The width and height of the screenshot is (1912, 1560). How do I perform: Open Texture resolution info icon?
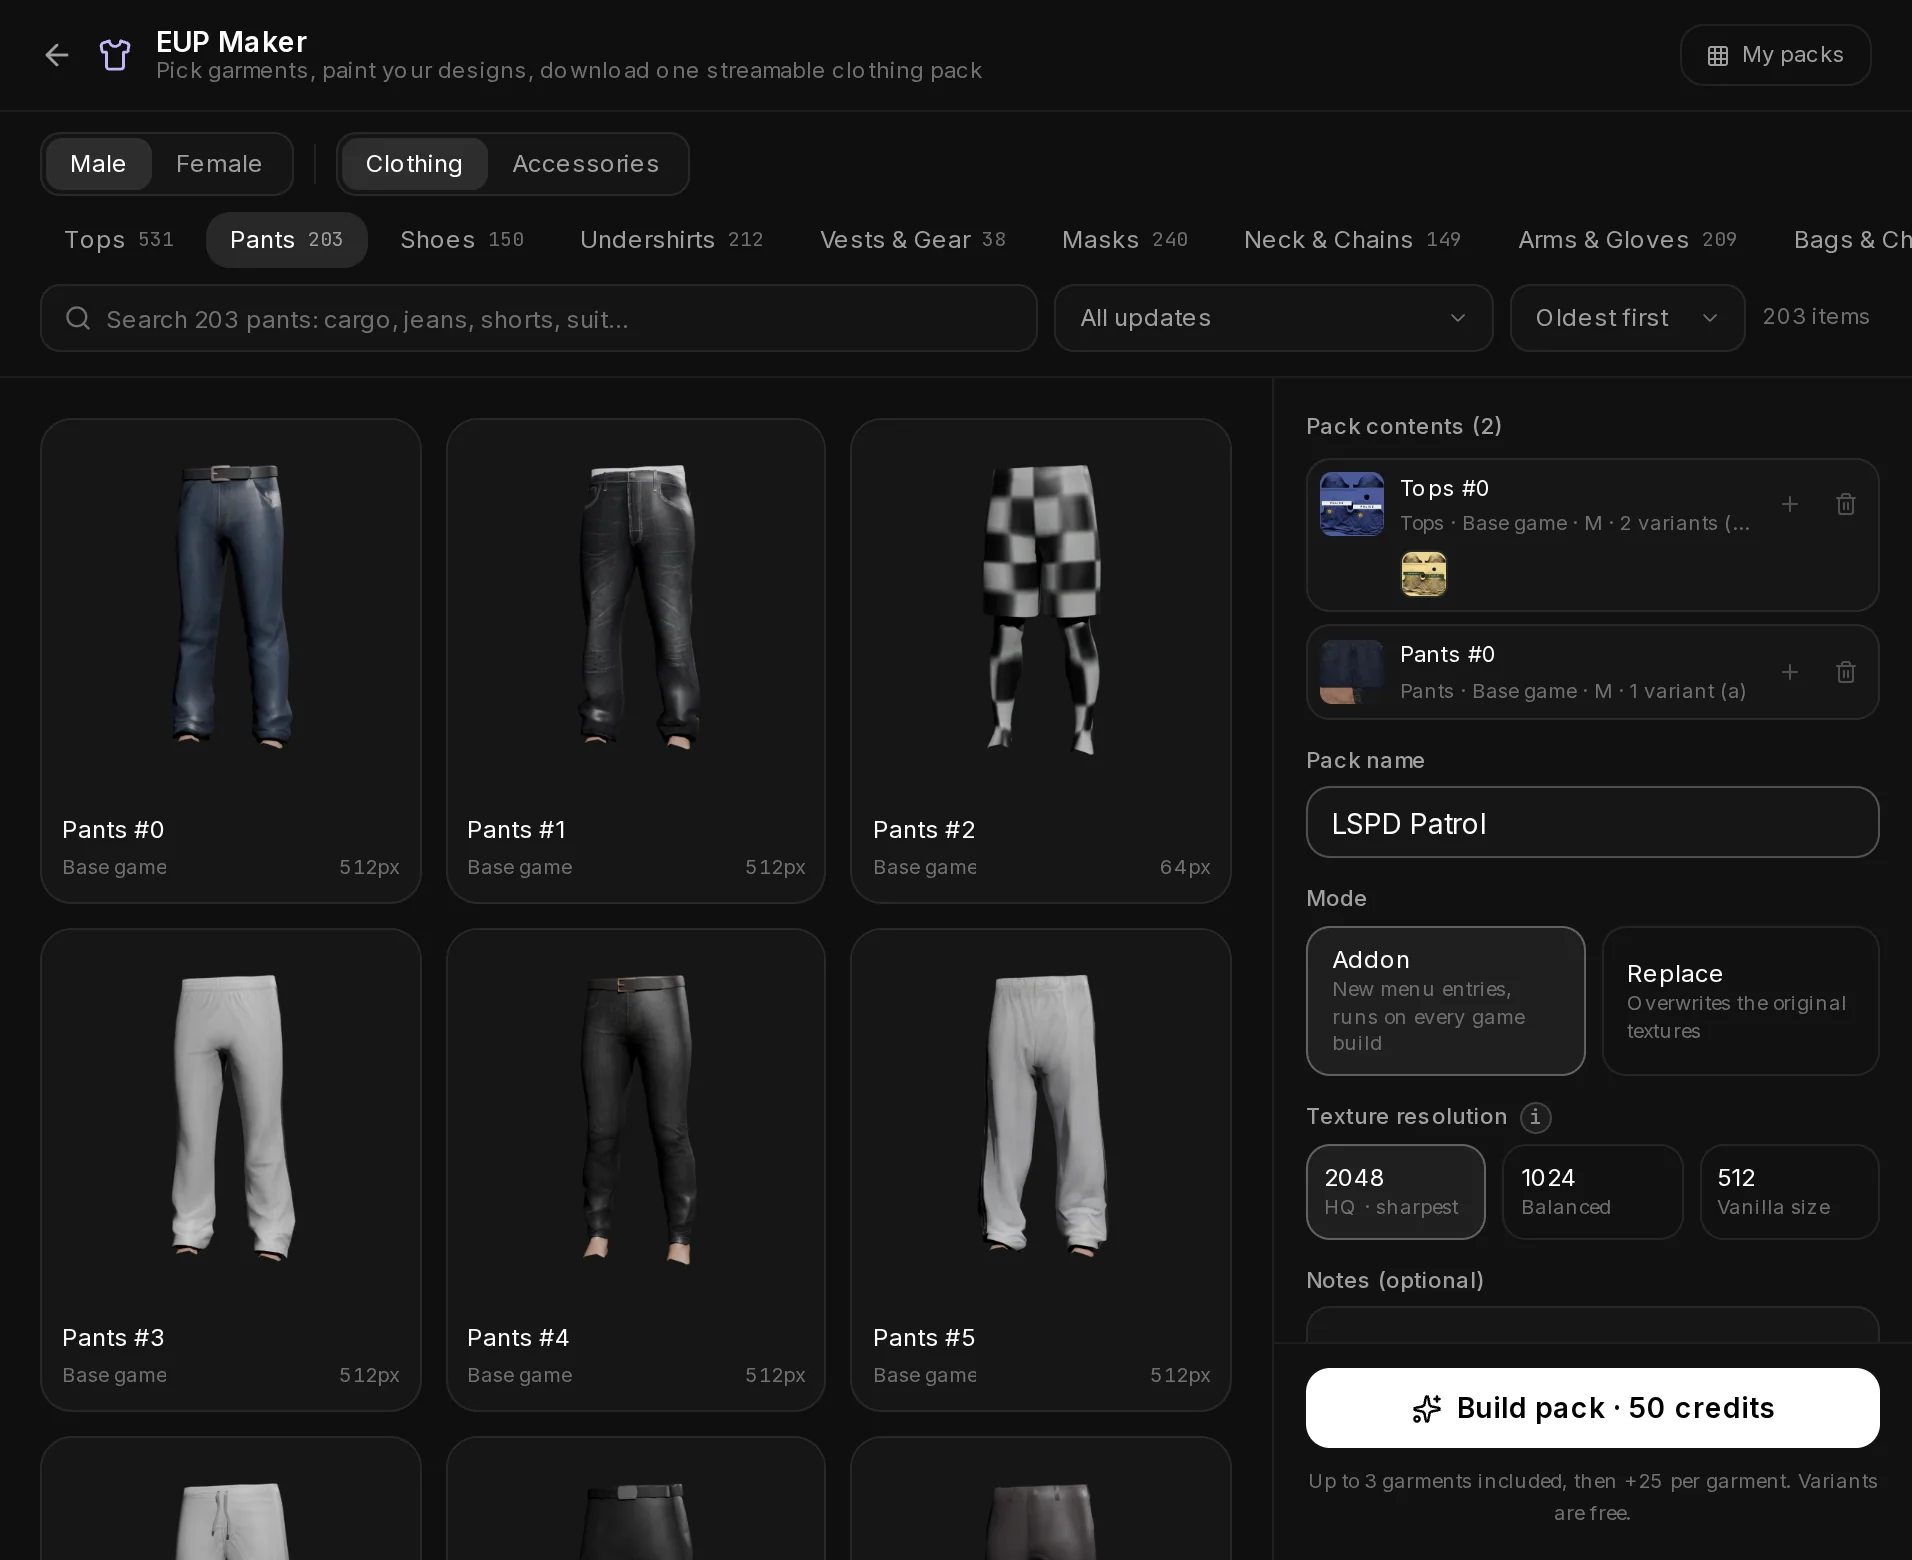(1536, 1117)
